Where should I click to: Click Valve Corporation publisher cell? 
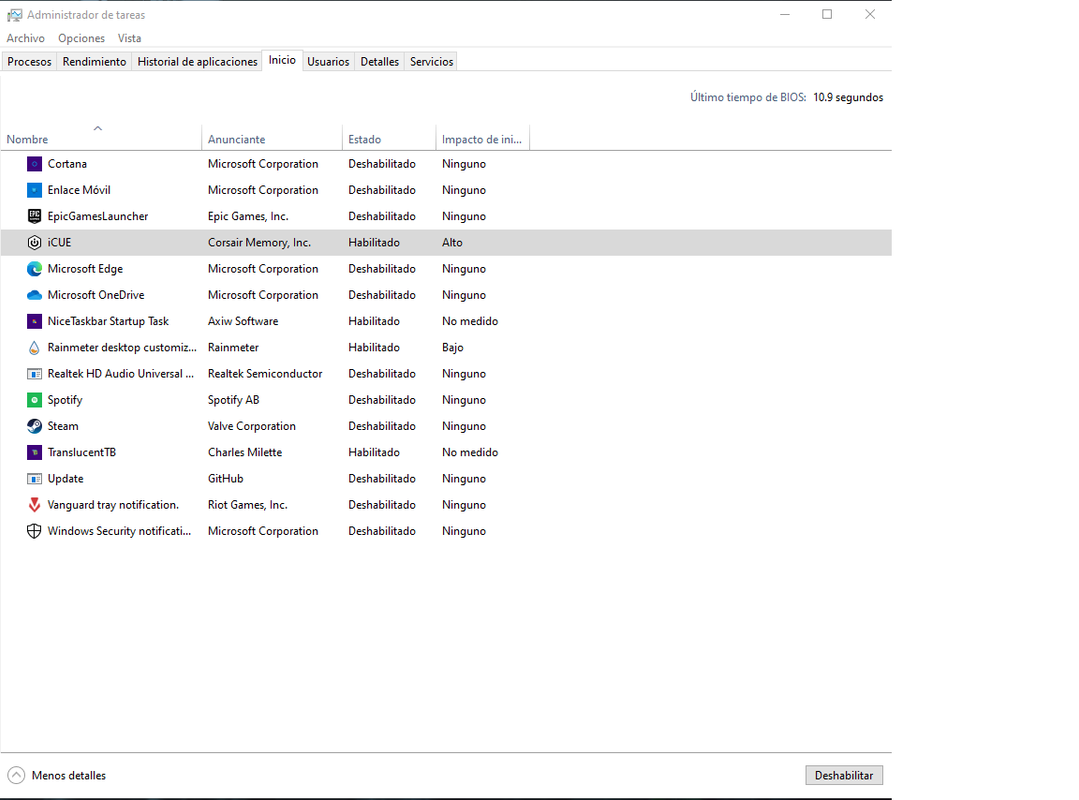click(x=252, y=426)
